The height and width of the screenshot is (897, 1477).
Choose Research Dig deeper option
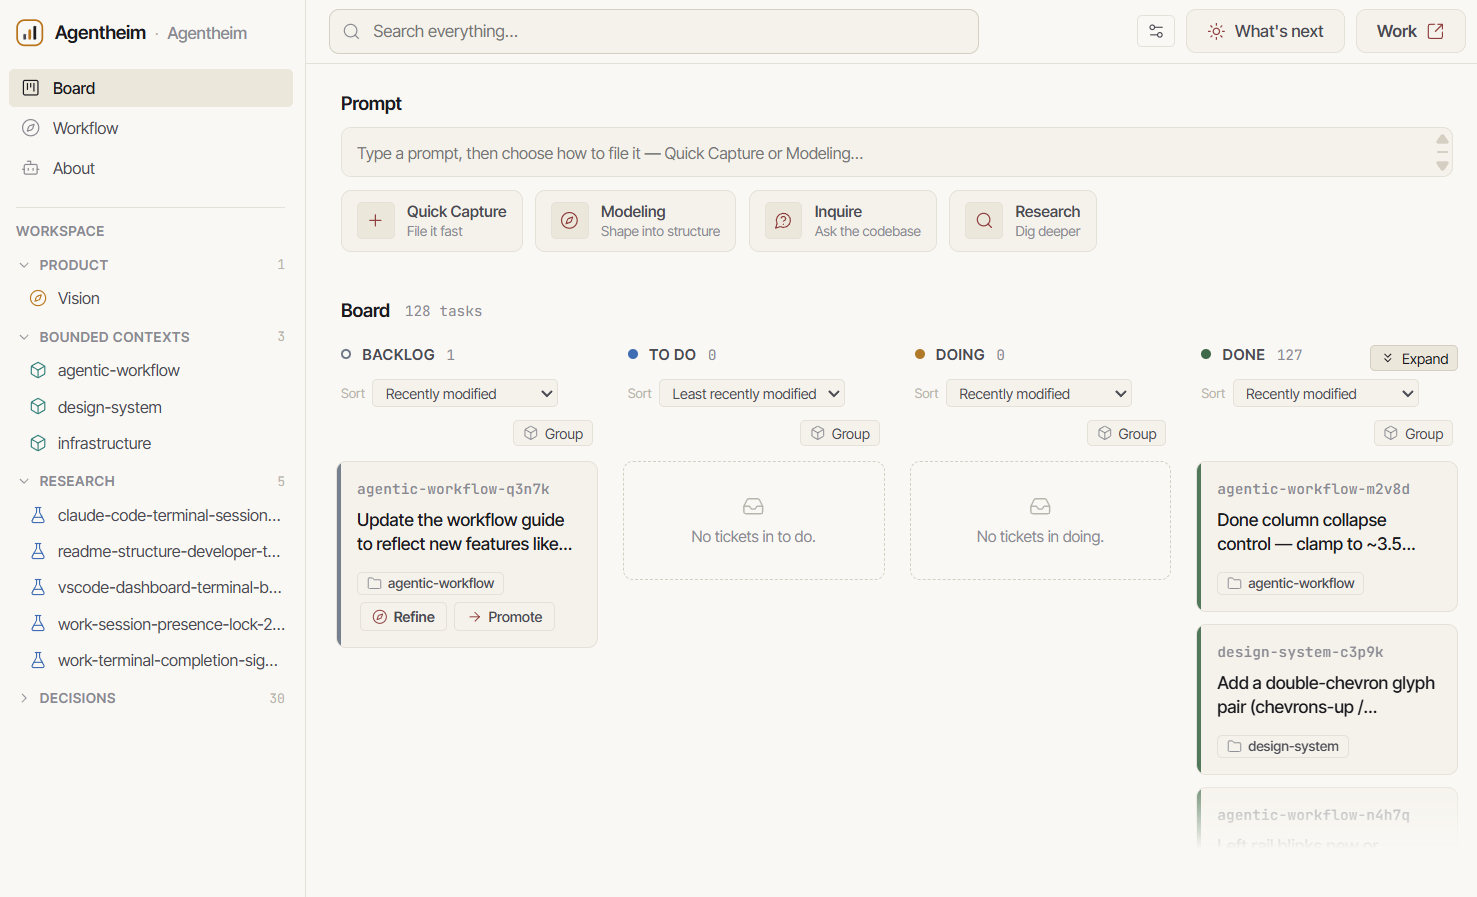click(1023, 221)
